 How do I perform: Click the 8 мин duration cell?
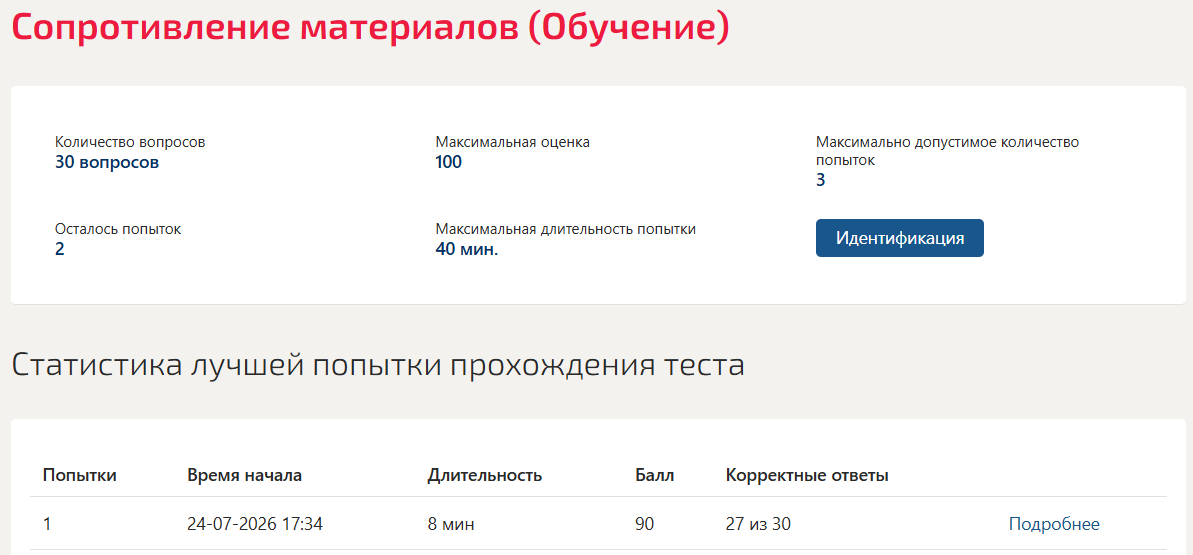tap(451, 524)
